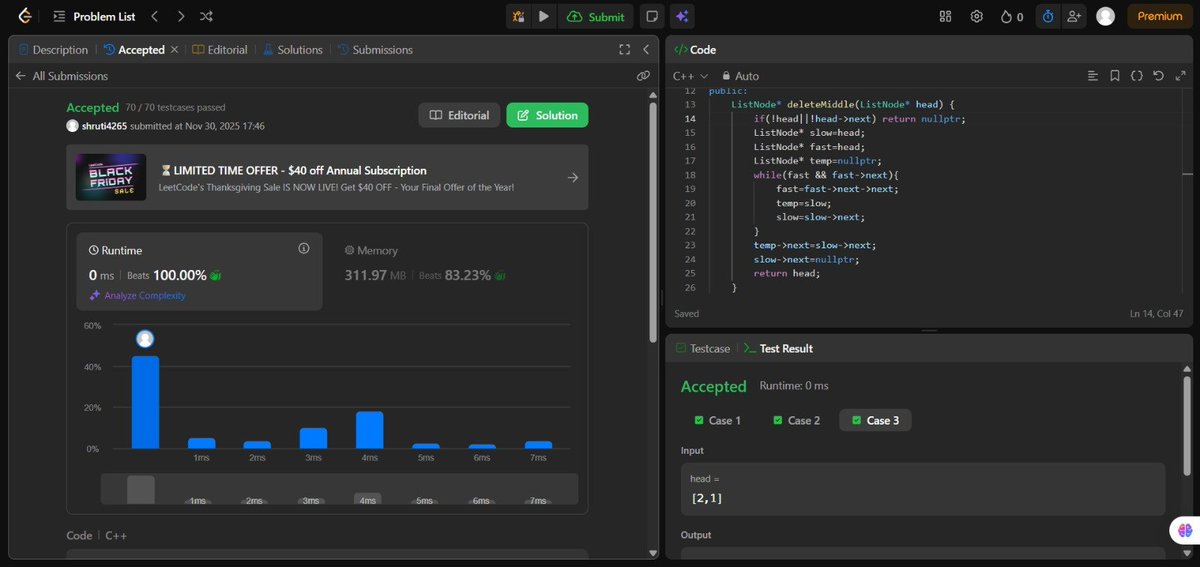Click the green Solution button
Screen dimensions: 1200x567
[x=547, y=115]
